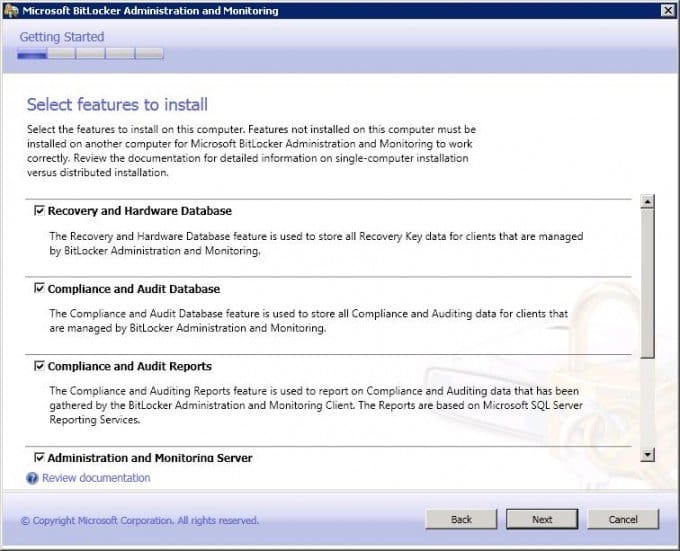680x551 pixels.
Task: Cancel the installation wizard
Action: click(623, 519)
